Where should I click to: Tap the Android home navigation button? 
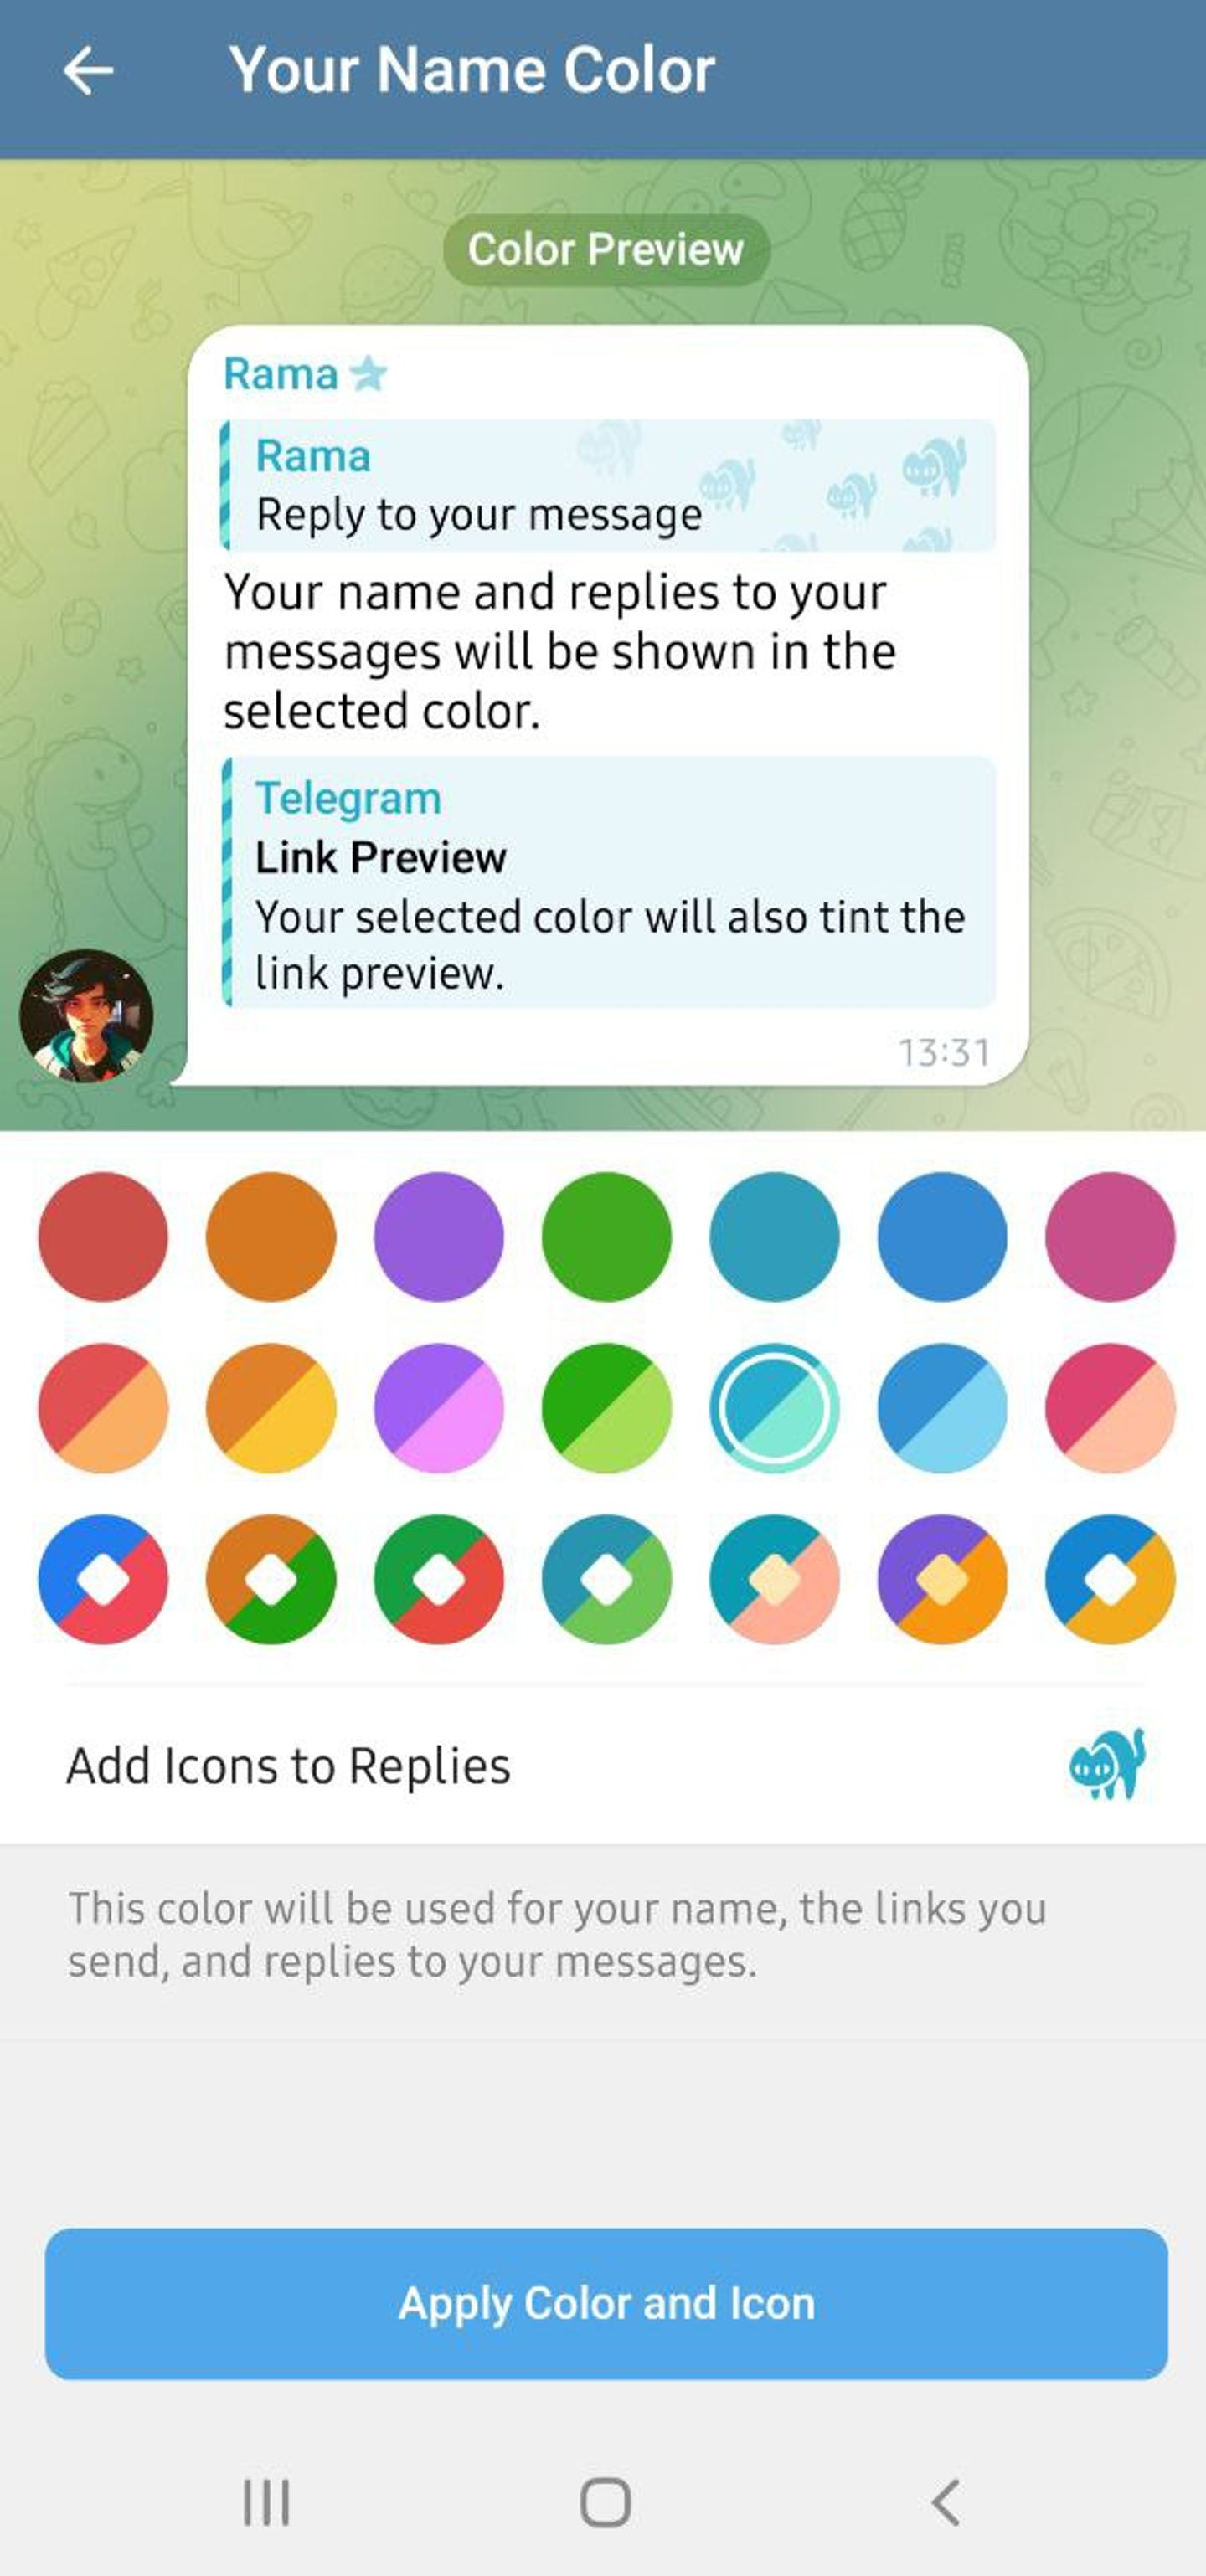pyautogui.click(x=605, y=2503)
